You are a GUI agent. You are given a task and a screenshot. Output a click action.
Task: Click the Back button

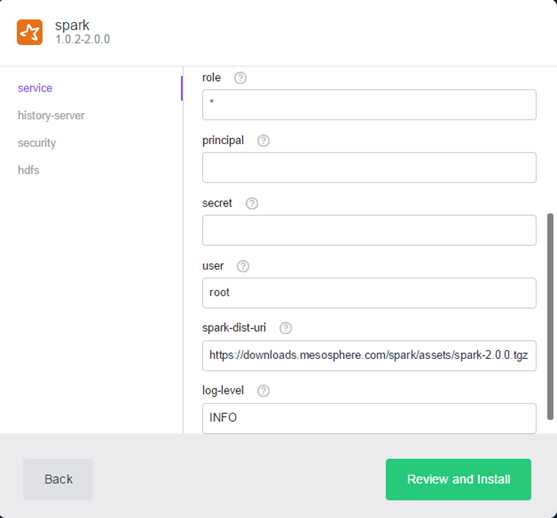[x=58, y=479]
